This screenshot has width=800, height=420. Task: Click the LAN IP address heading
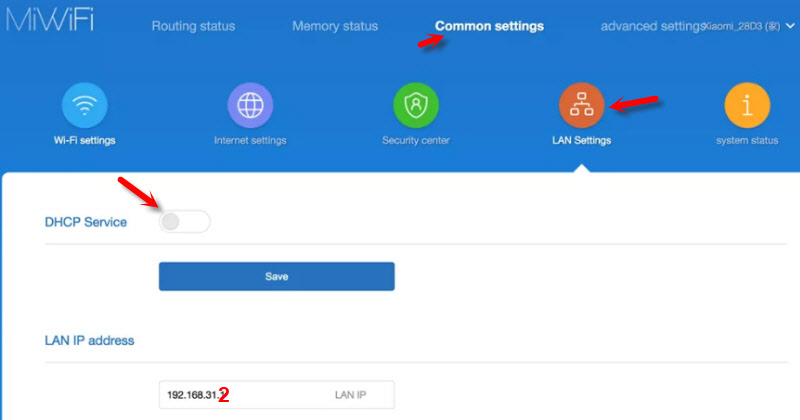tap(89, 340)
